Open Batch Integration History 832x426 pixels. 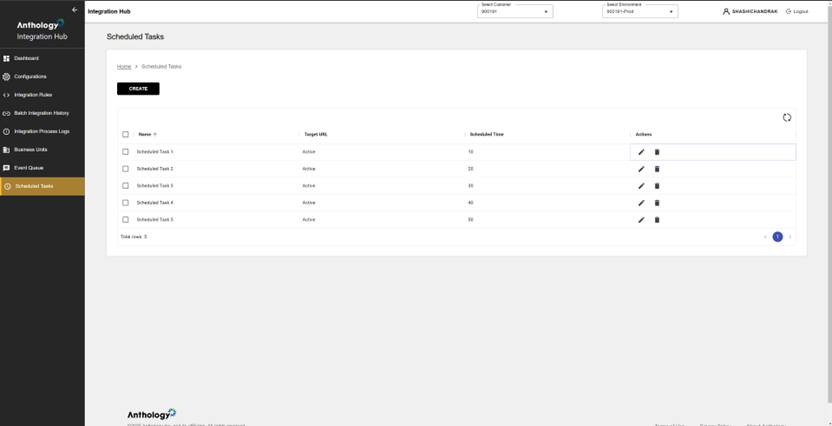tap(42, 113)
